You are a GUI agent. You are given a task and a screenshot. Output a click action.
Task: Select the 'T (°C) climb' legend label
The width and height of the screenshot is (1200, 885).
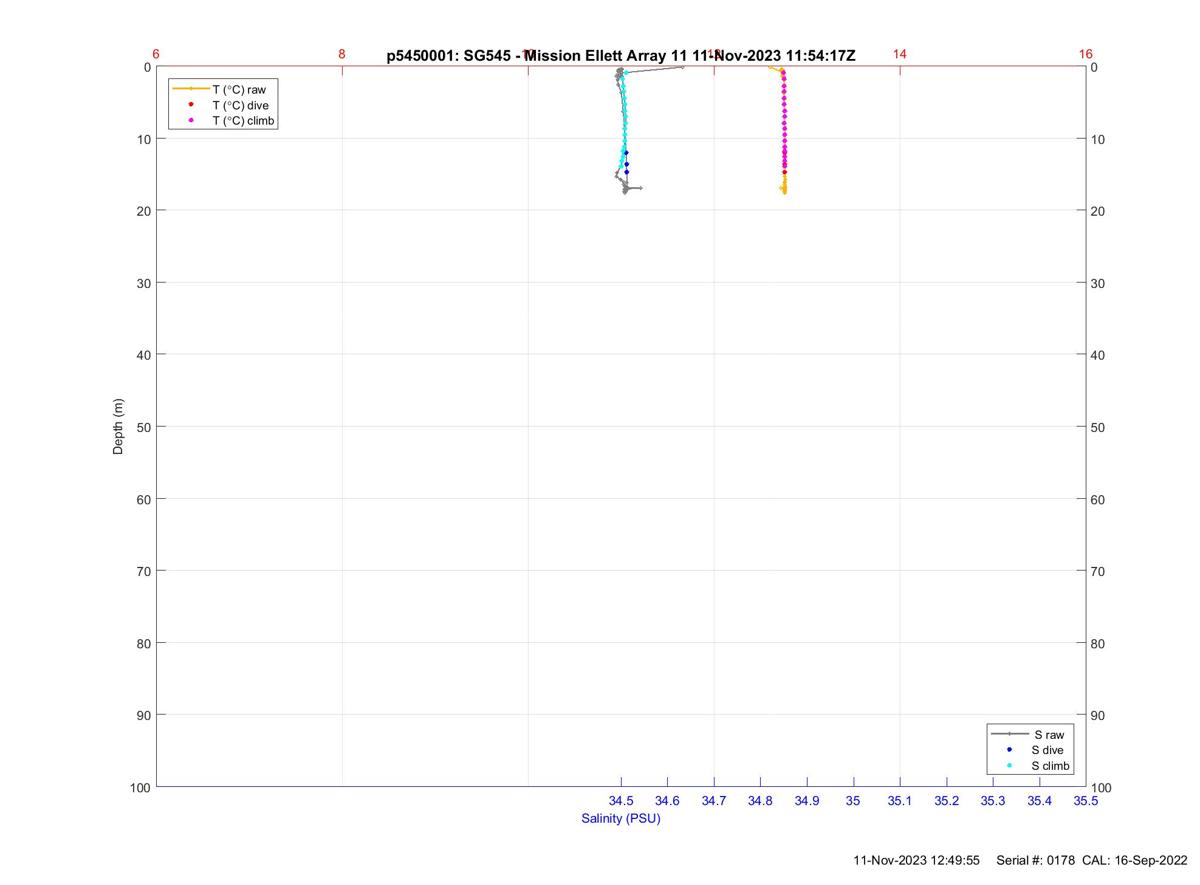[243, 121]
